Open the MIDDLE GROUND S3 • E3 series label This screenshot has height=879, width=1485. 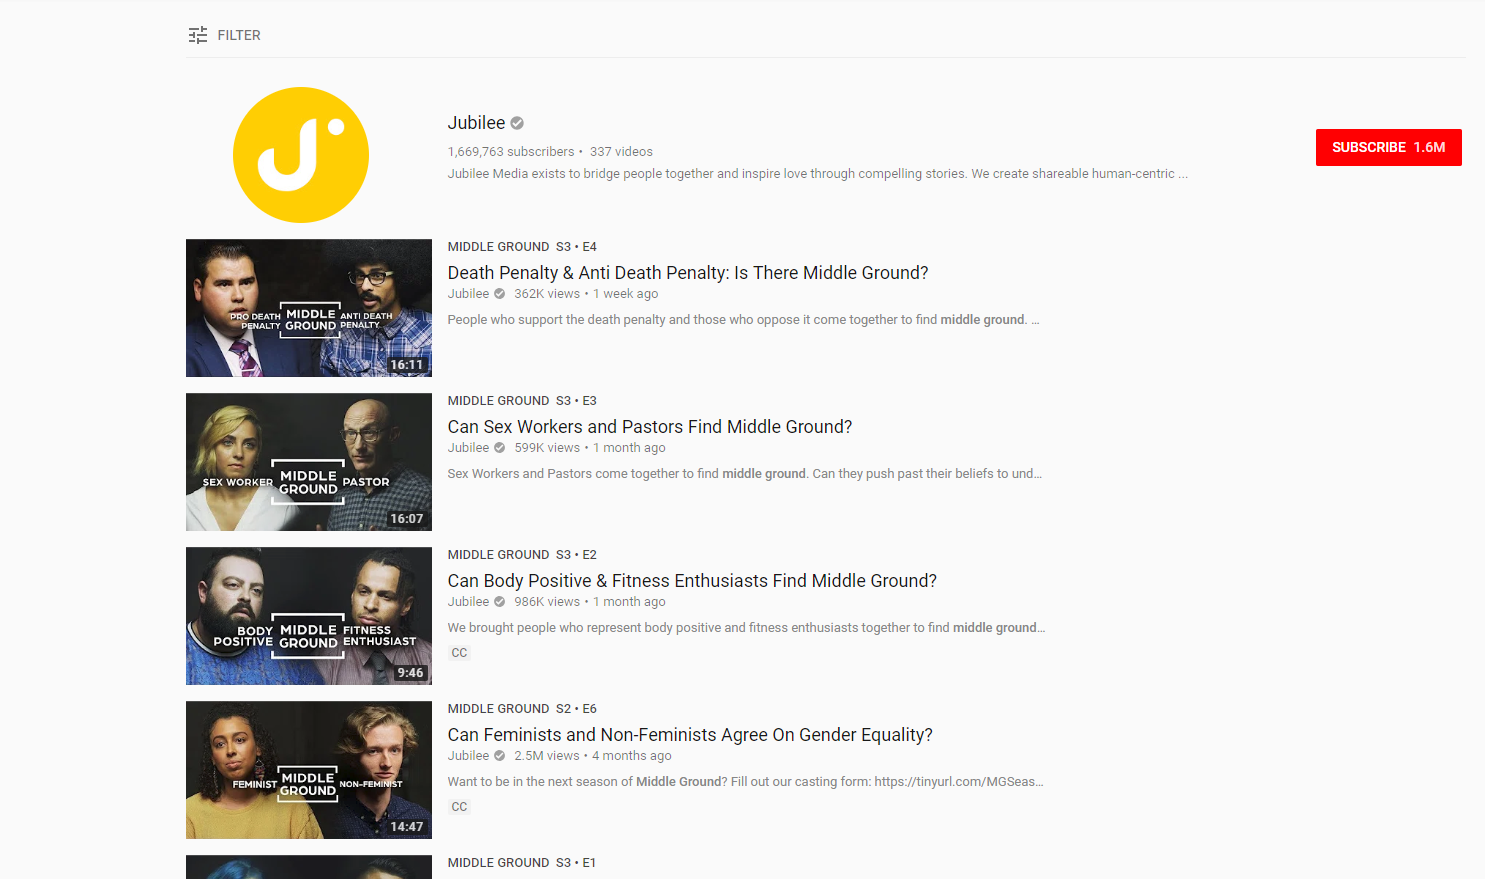coord(522,401)
